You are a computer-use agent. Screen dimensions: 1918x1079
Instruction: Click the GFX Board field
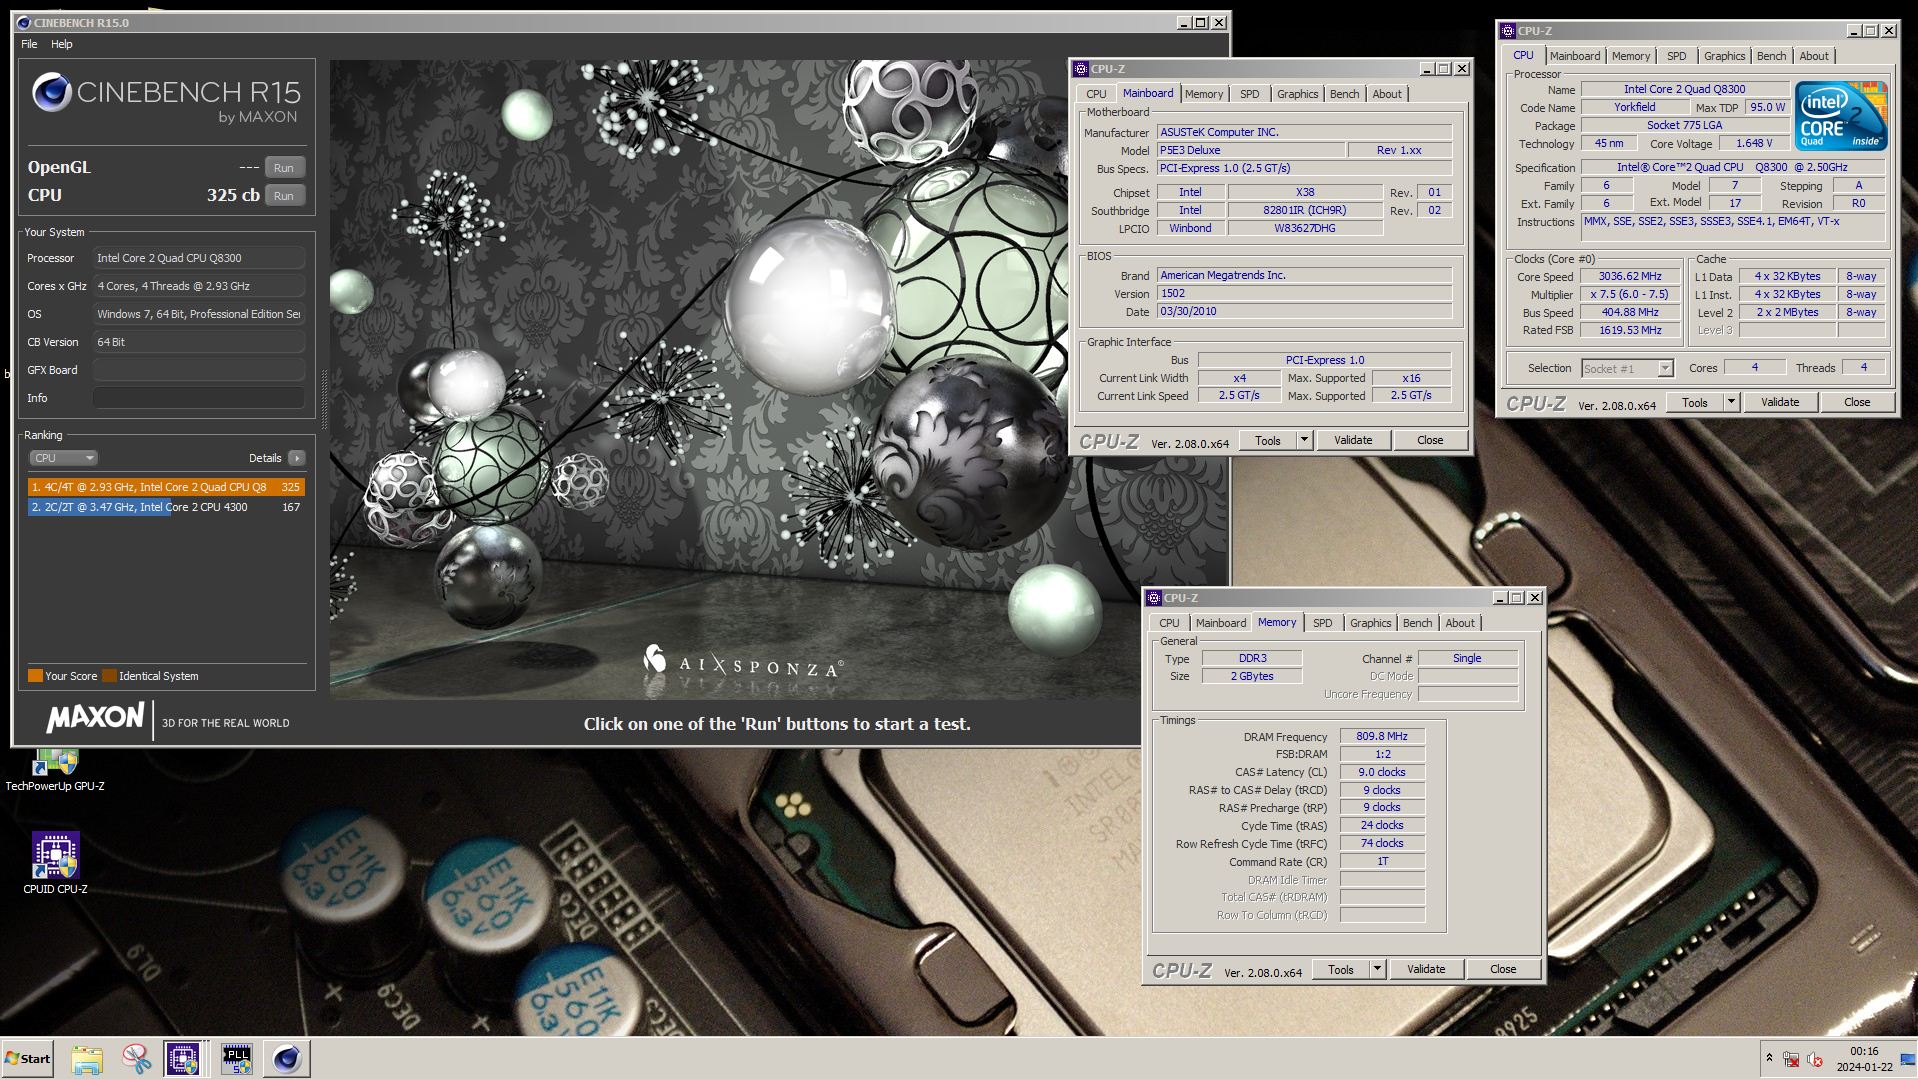click(199, 370)
